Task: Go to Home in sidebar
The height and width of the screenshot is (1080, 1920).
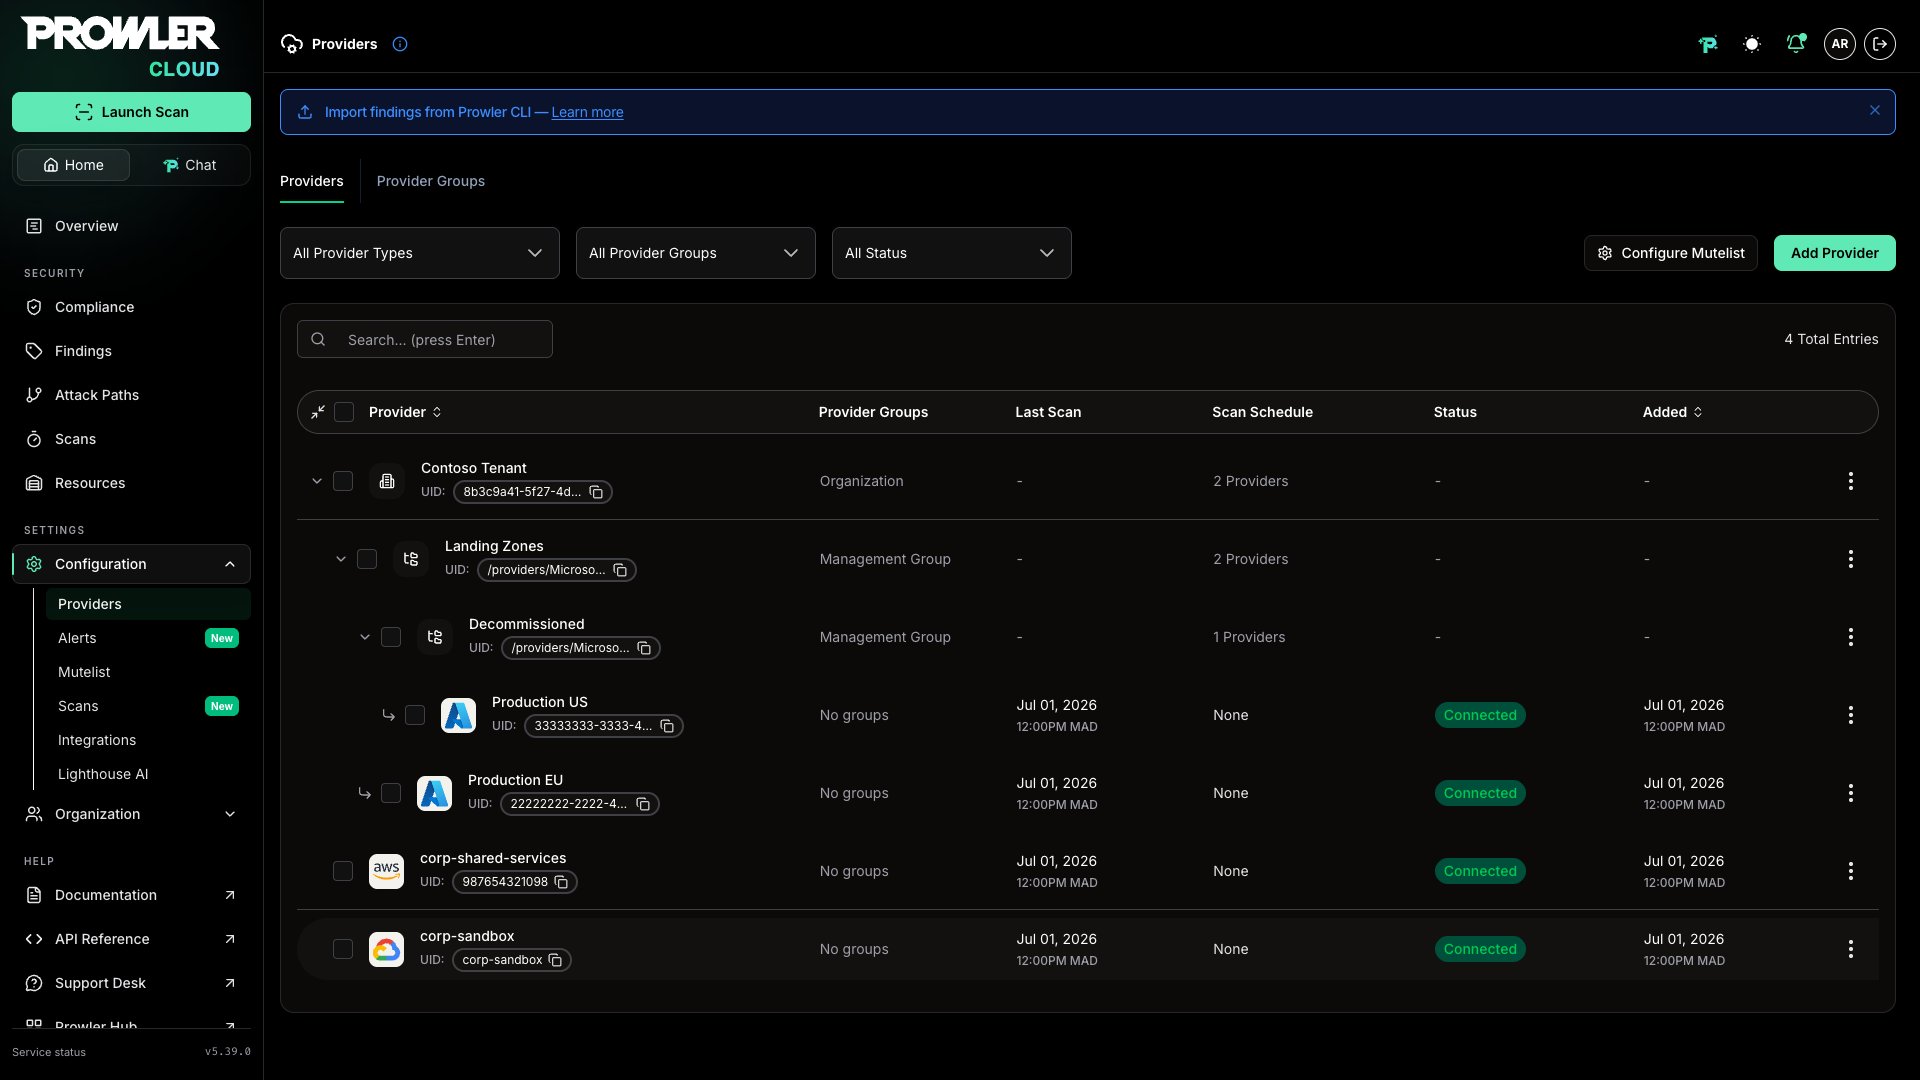Action: 73,165
